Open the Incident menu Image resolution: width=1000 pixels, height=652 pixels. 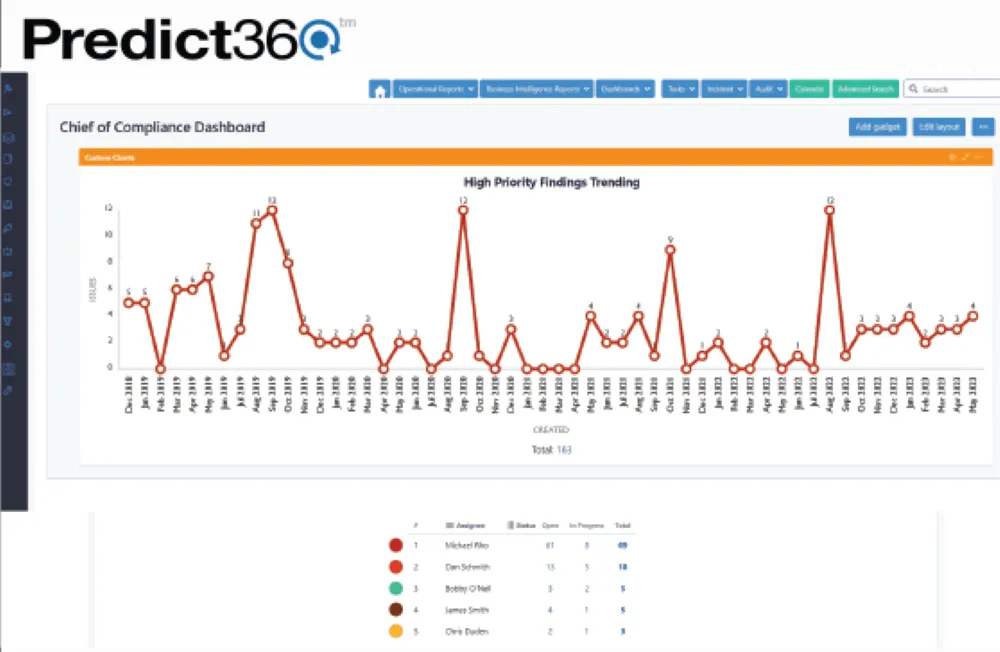tap(724, 89)
